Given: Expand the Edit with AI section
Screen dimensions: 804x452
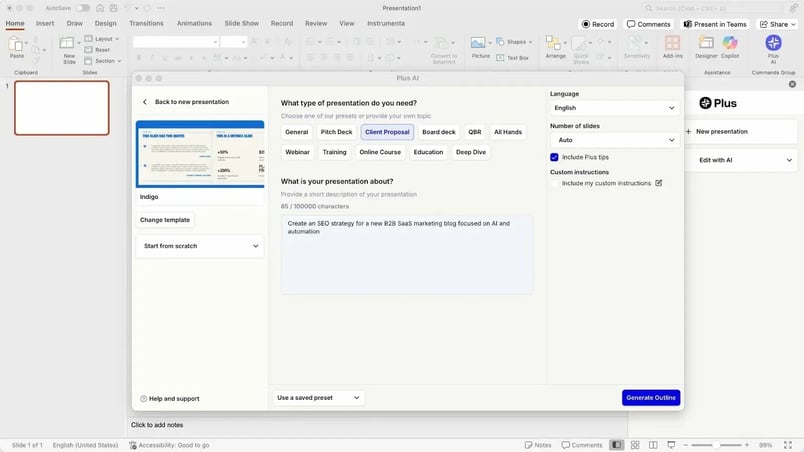Looking at the screenshot, I should pyautogui.click(x=742, y=160).
